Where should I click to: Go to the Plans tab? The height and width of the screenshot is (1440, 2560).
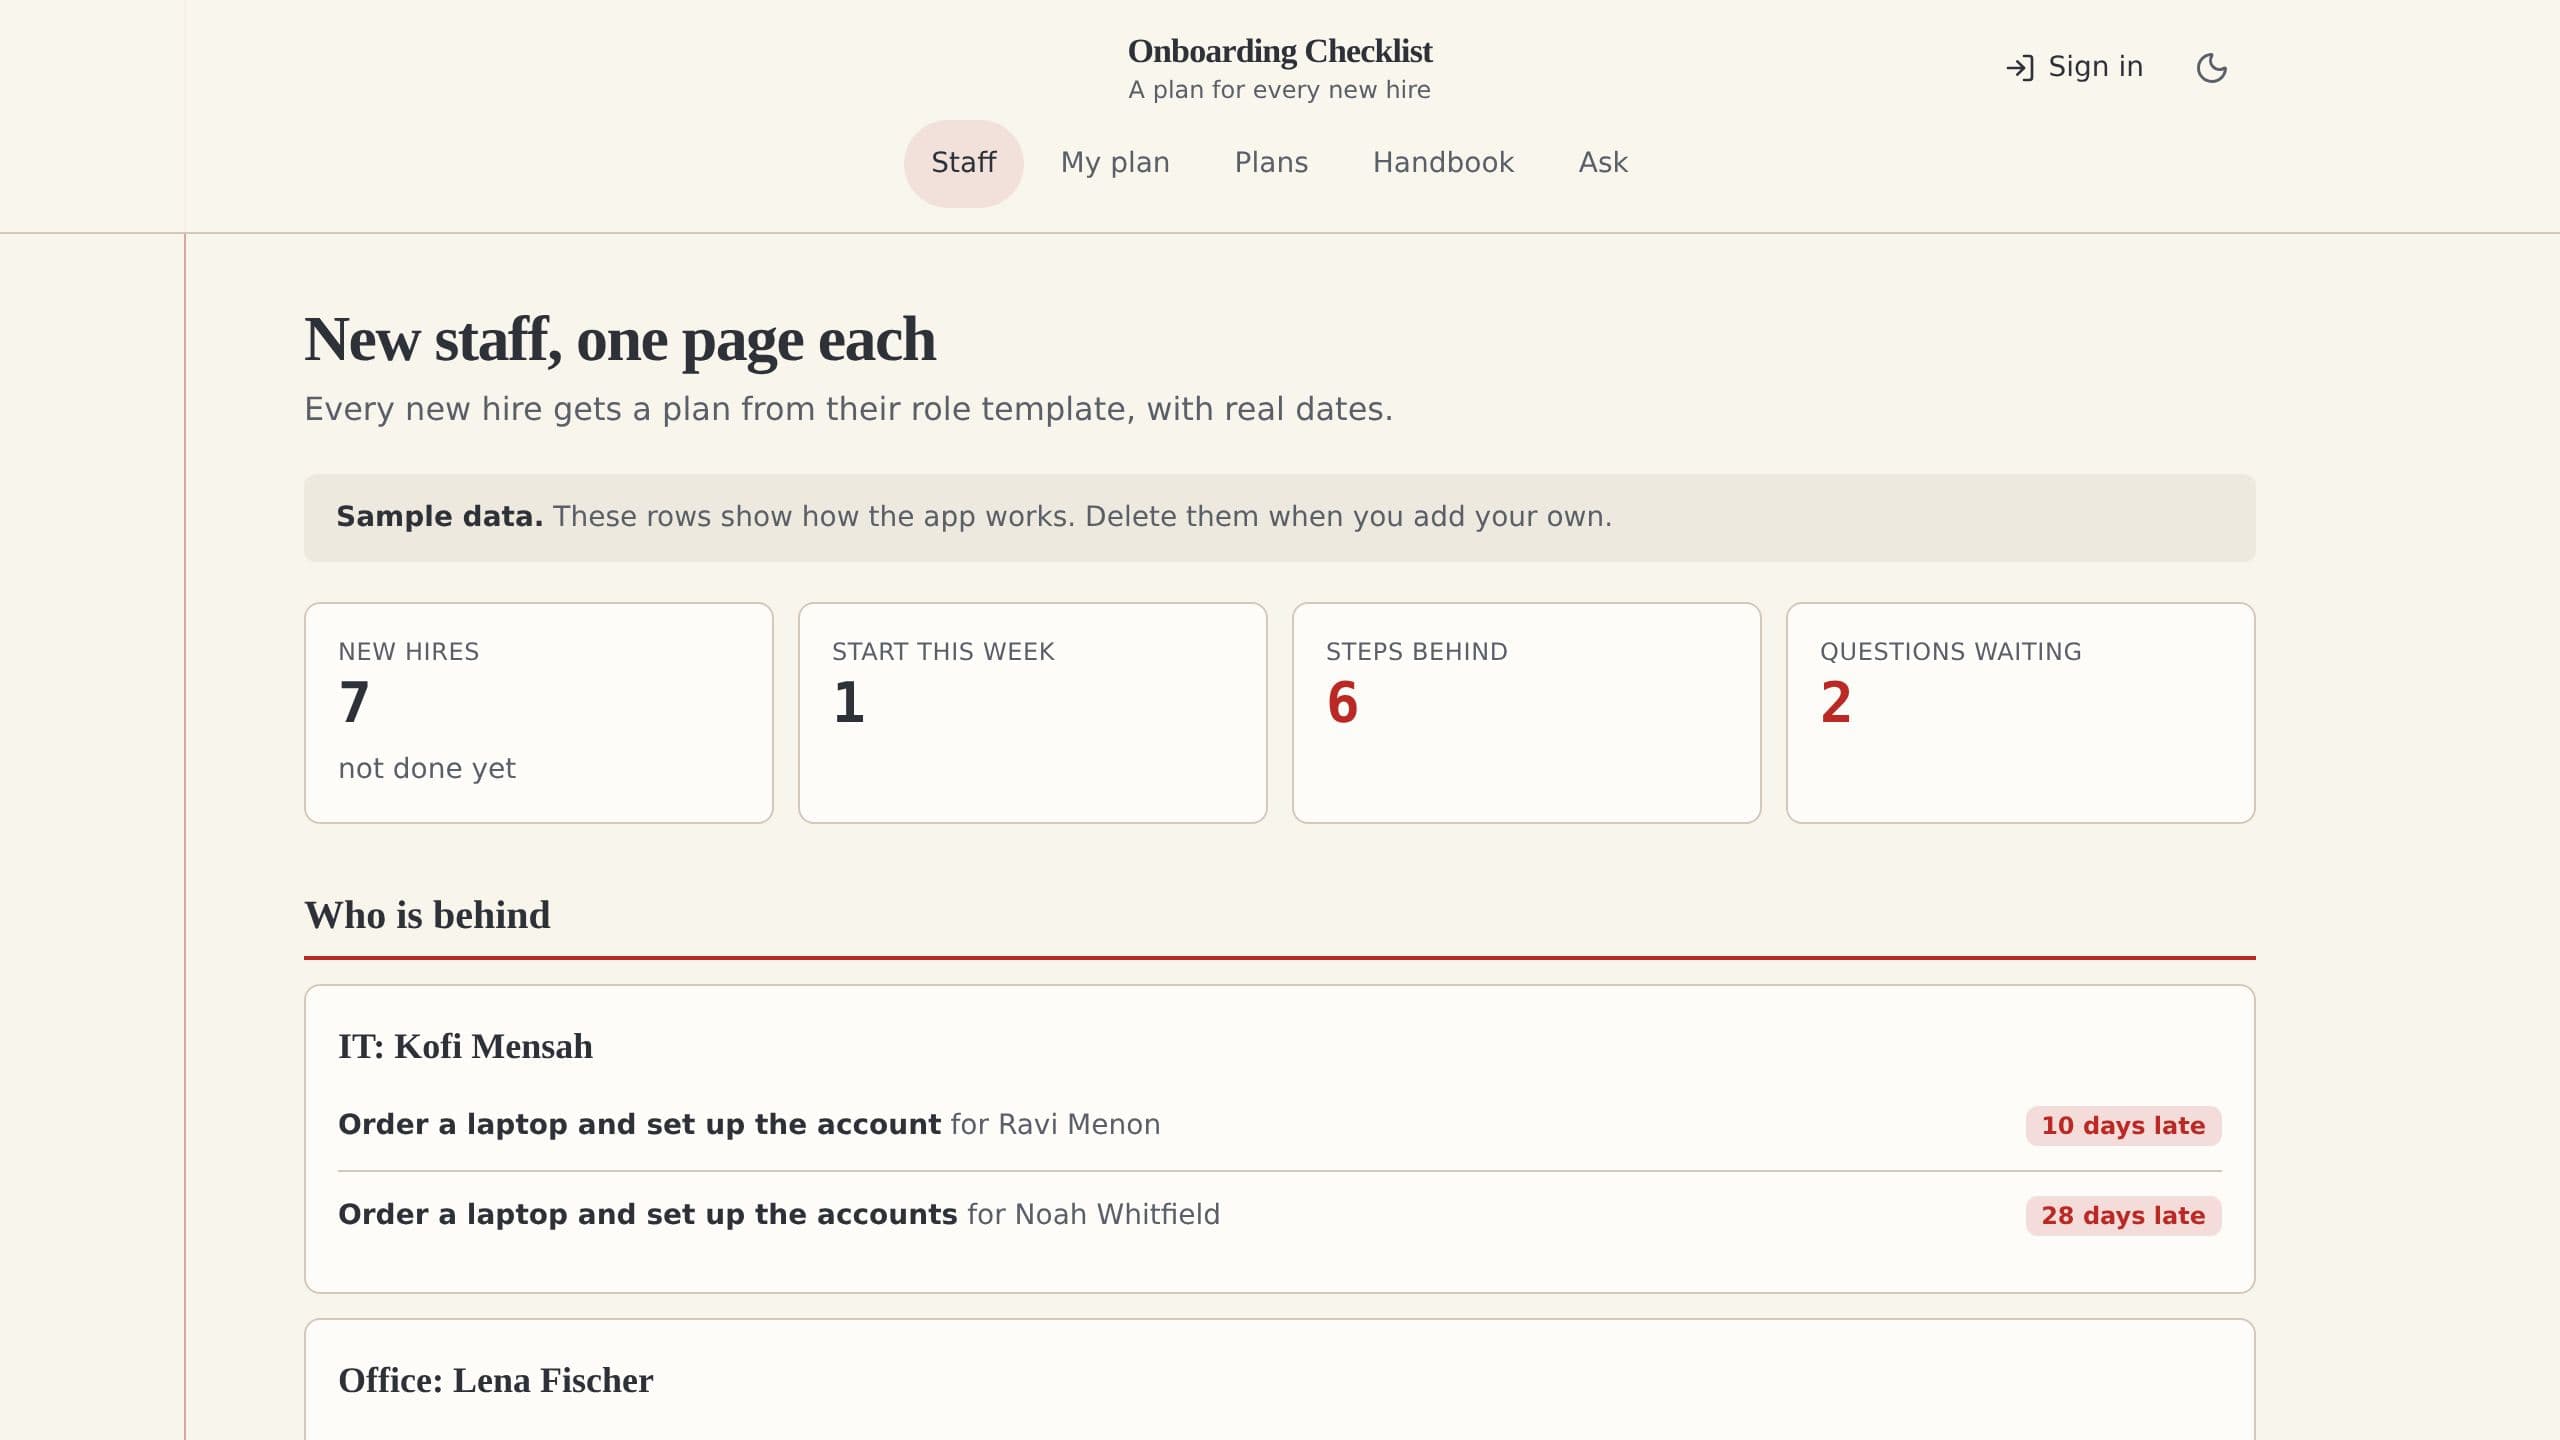(x=1271, y=163)
